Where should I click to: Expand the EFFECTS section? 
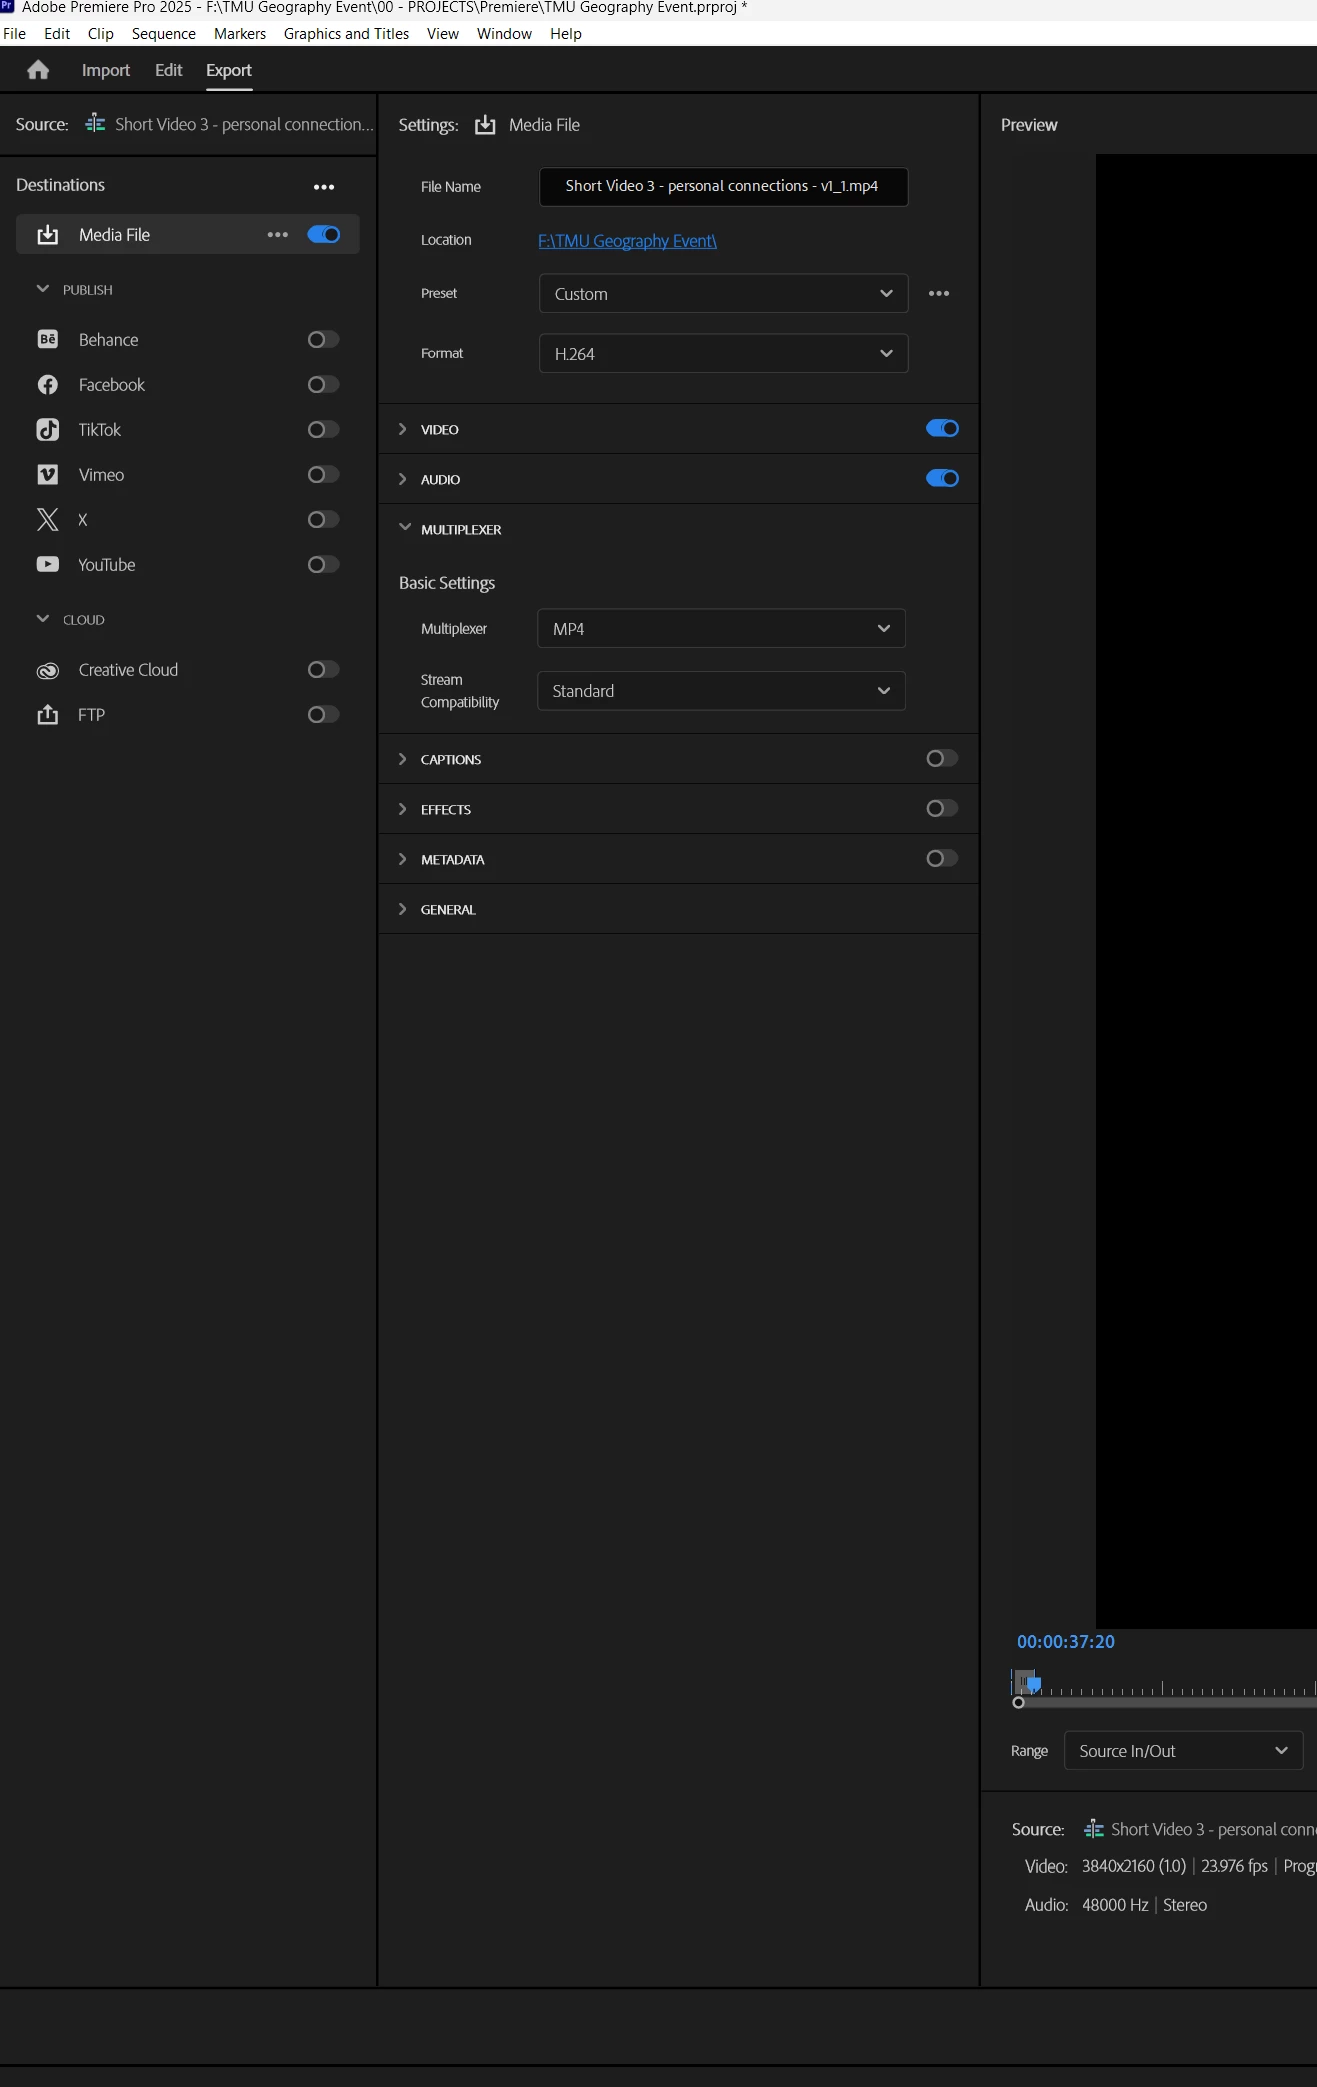click(403, 809)
